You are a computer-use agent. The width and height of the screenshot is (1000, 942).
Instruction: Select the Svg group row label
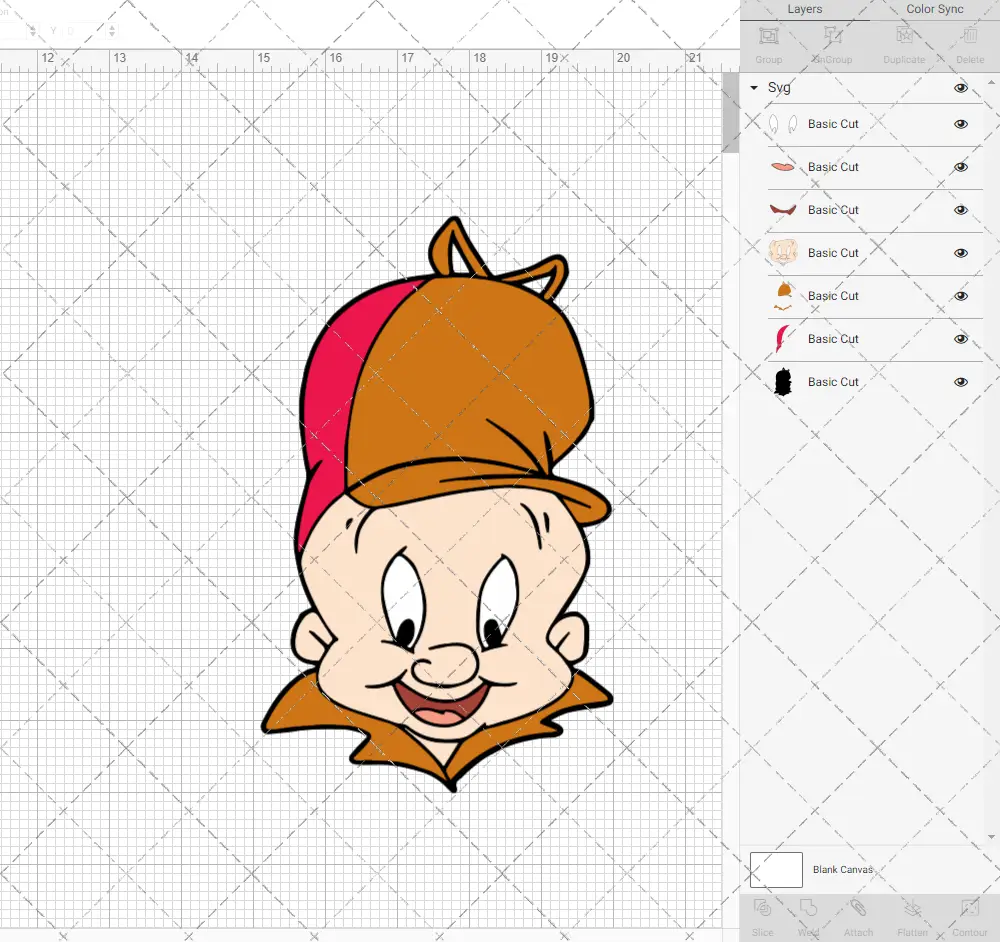click(x=779, y=88)
